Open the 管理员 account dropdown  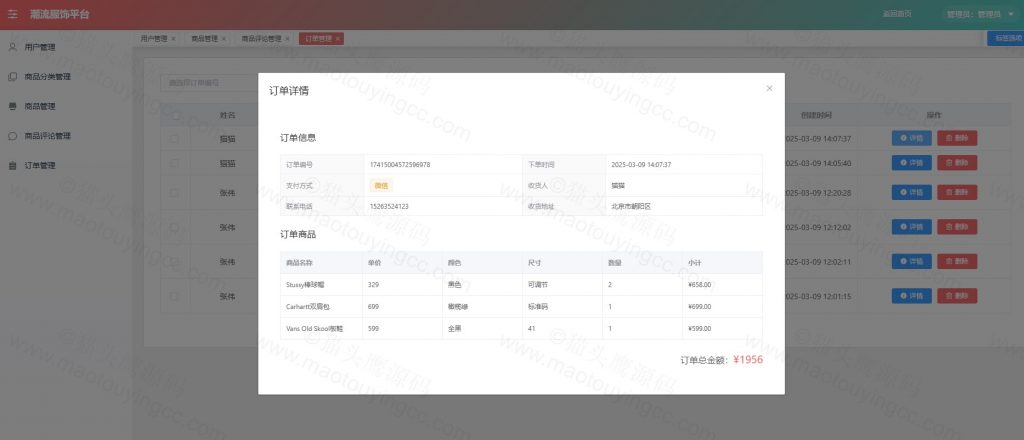980,14
